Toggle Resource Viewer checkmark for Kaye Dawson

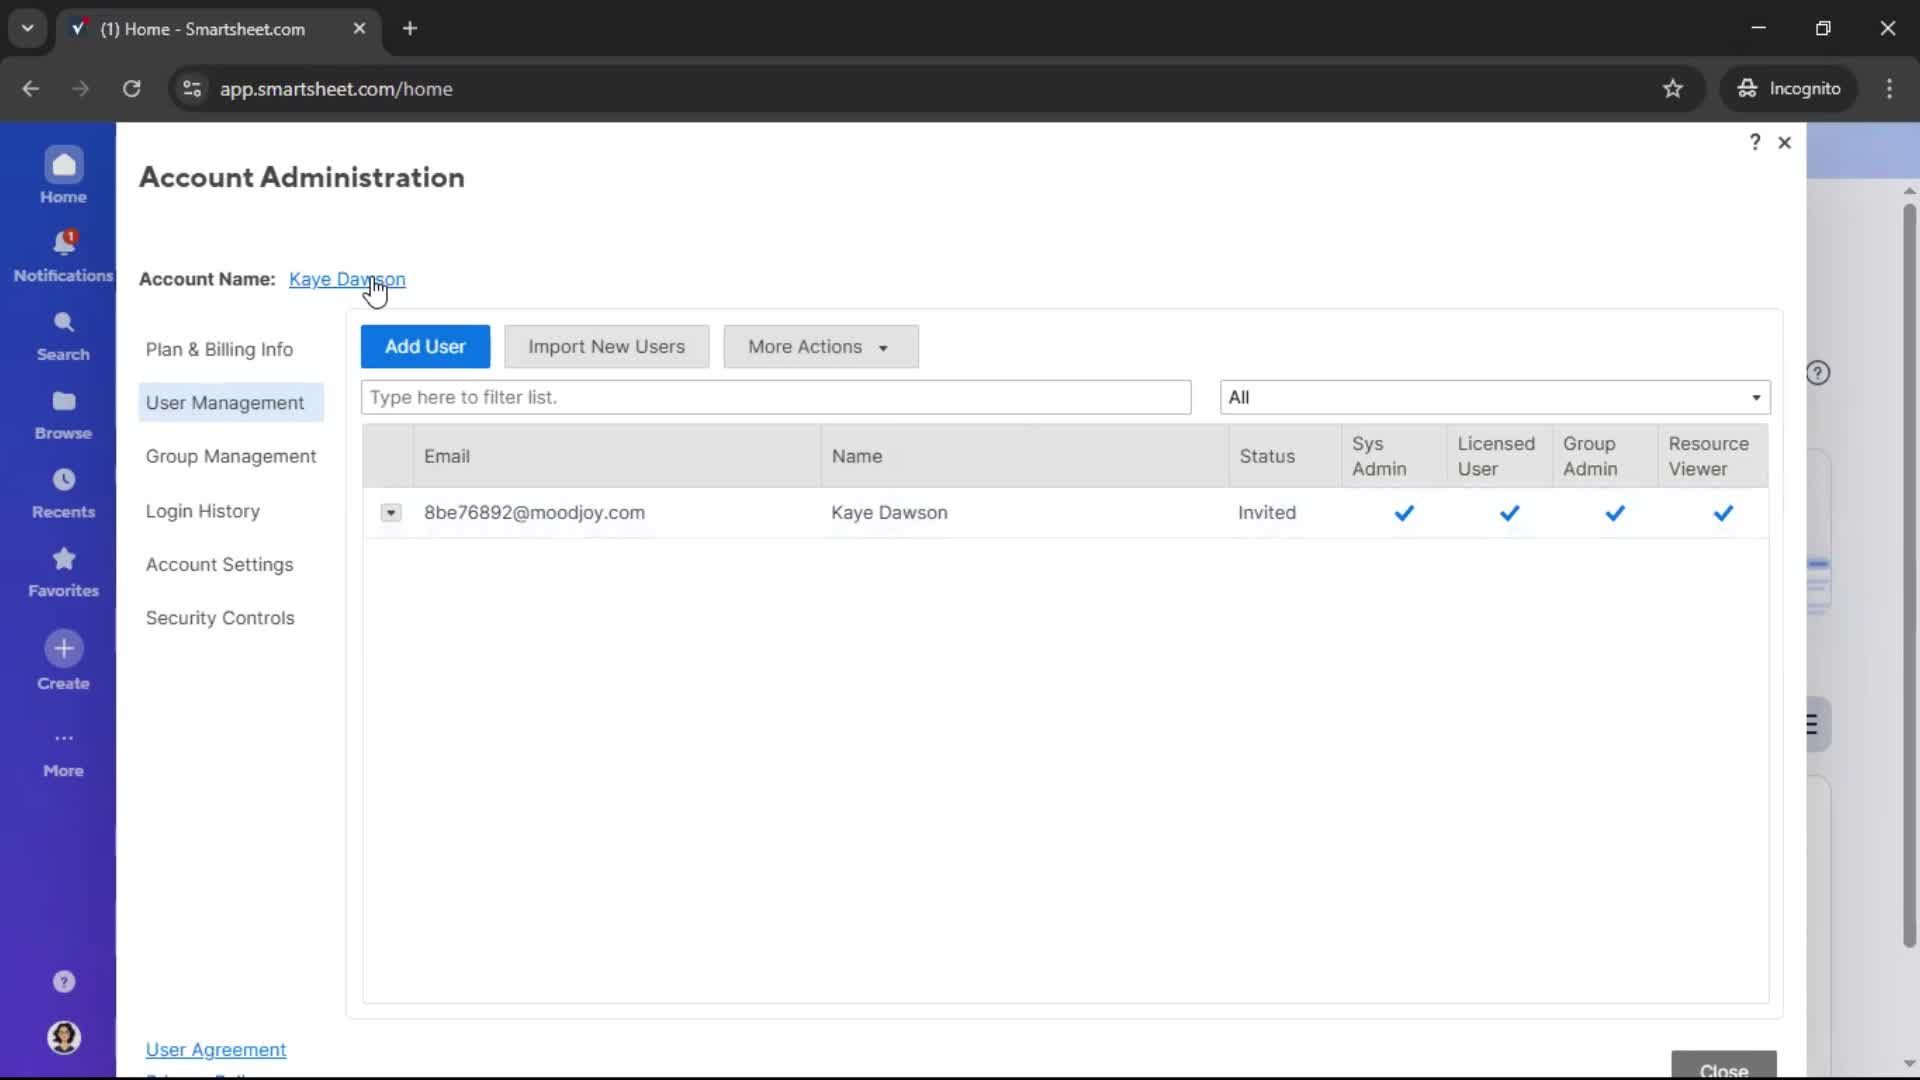tap(1722, 513)
